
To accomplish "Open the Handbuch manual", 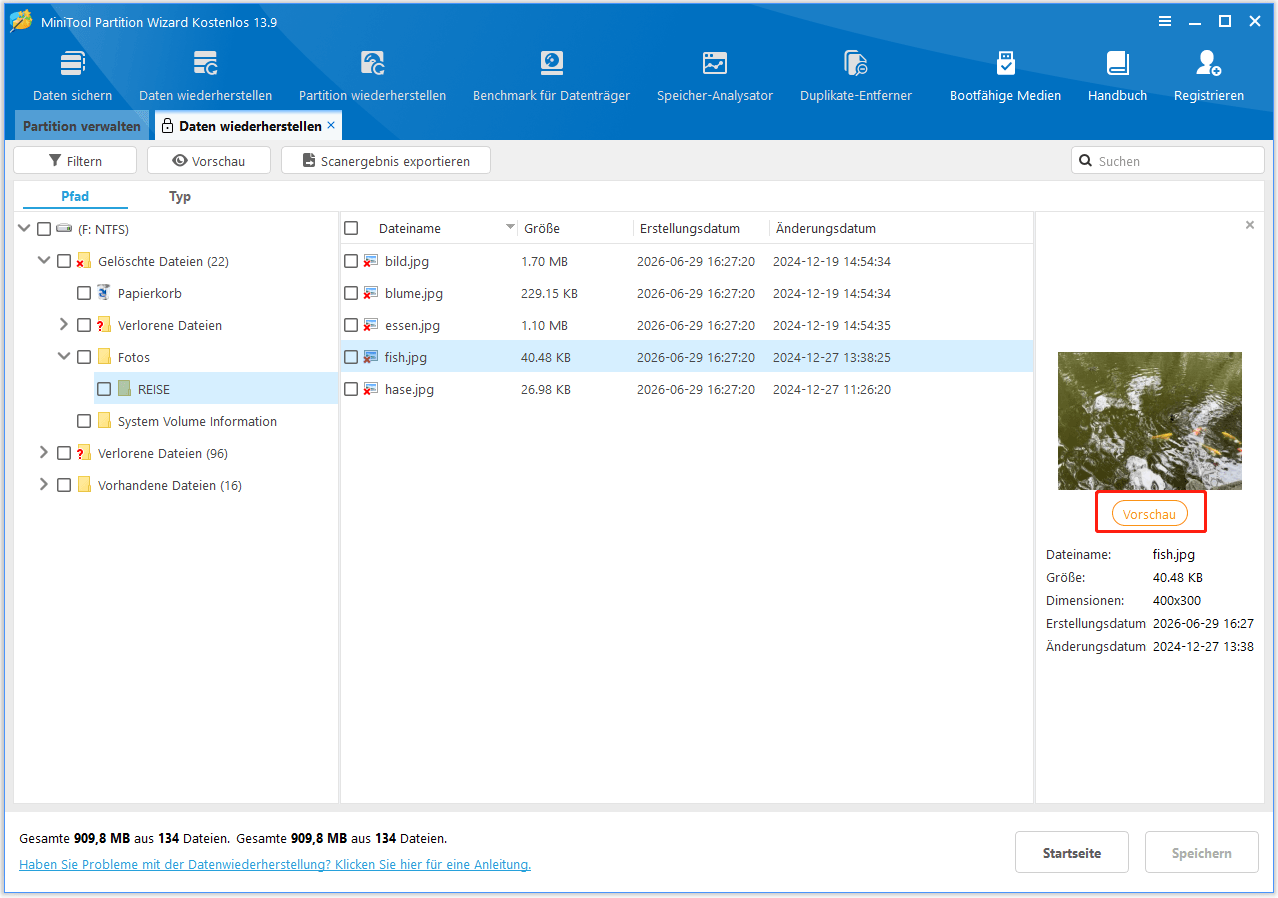I will 1117,76.
